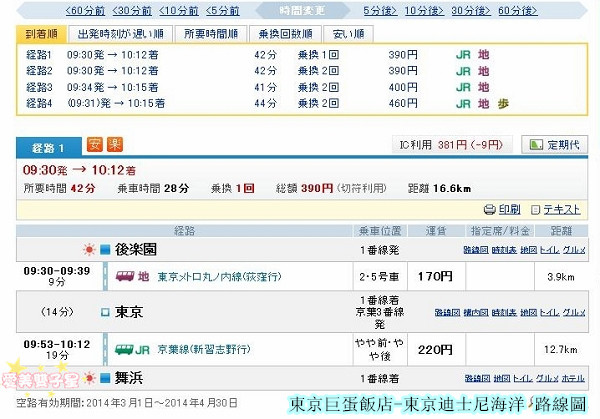Open 地図 for 東京 station

click(528, 313)
